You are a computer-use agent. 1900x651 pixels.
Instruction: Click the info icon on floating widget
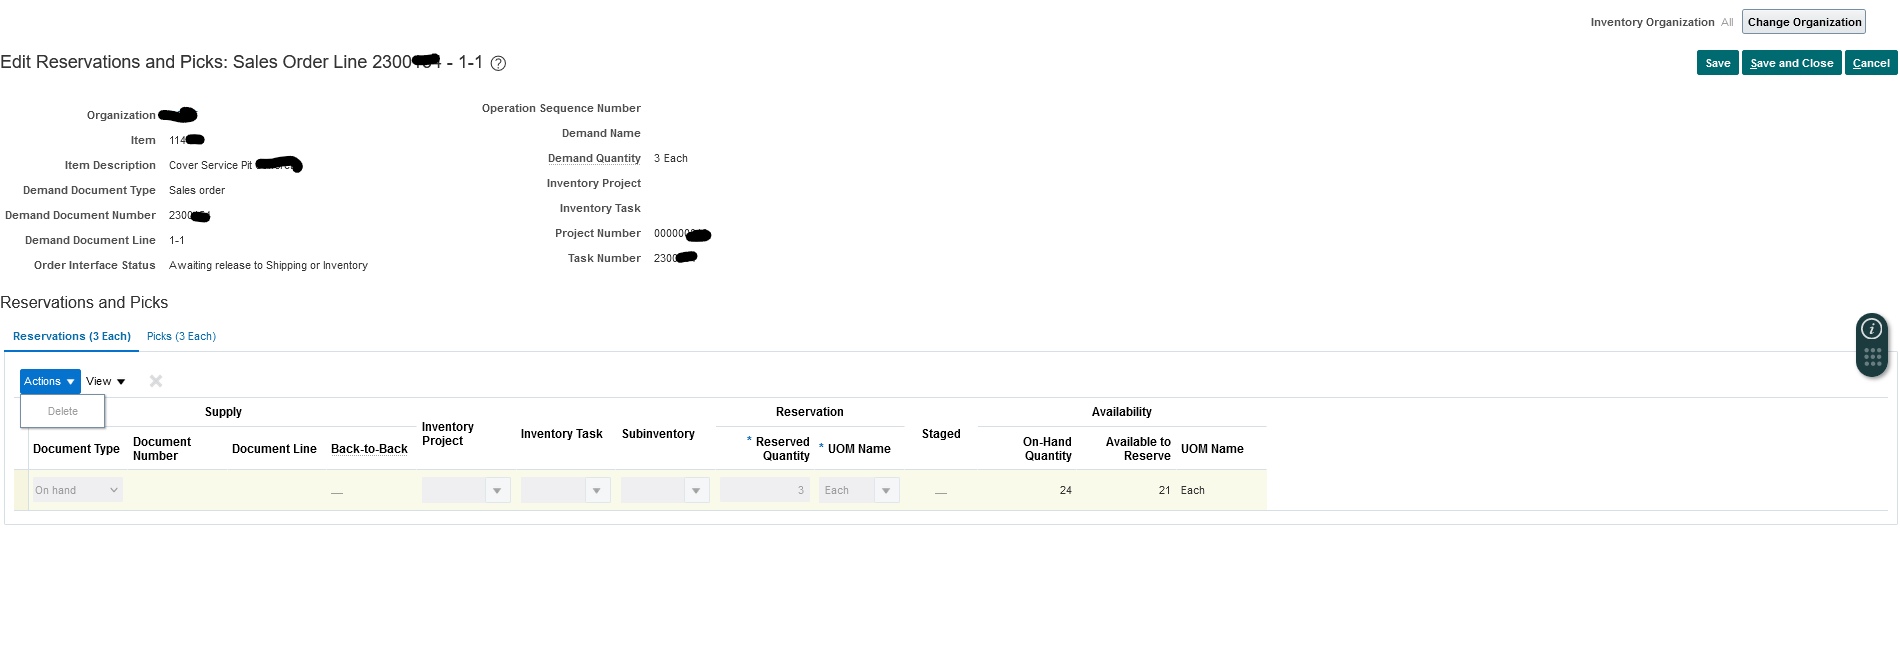point(1872,329)
